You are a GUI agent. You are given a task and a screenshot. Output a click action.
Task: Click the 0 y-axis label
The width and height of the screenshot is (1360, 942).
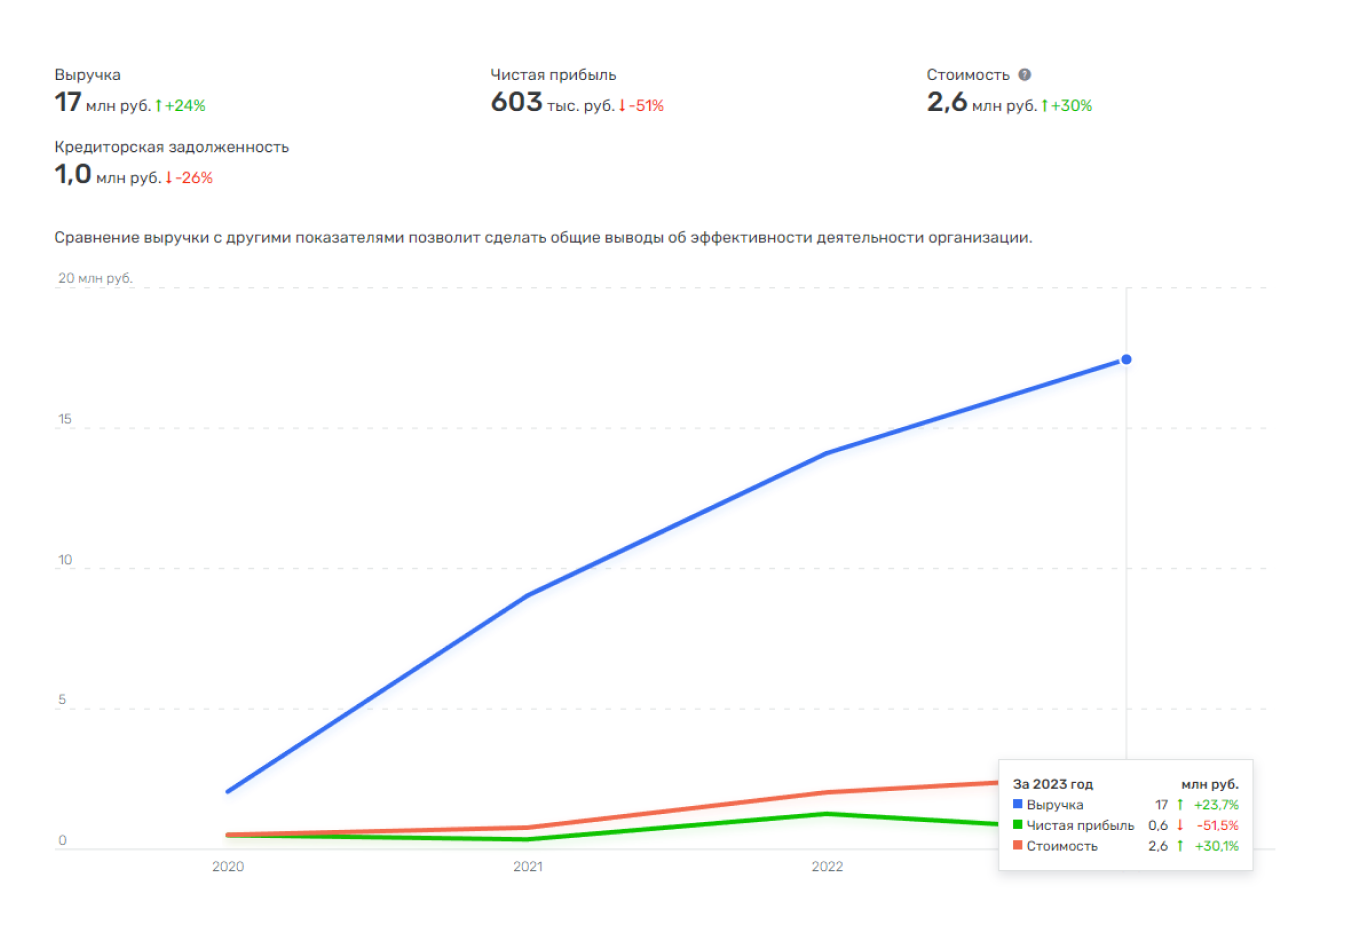pyautogui.click(x=62, y=840)
